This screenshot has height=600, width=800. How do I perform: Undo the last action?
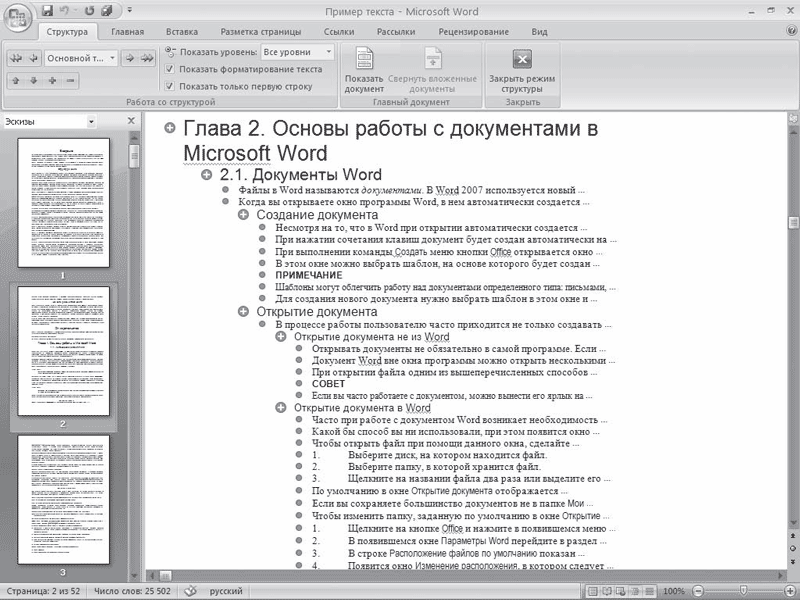click(65, 11)
